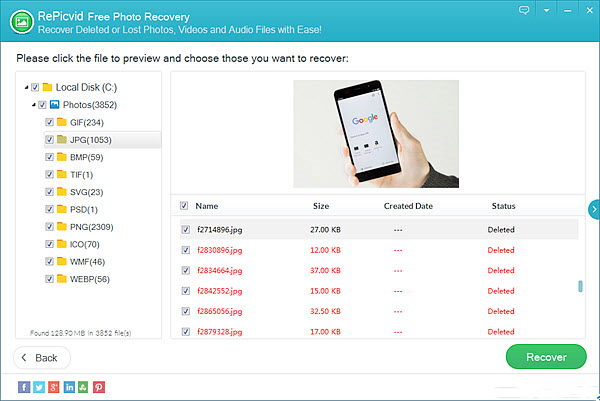Click the ICO folder icon
The width and height of the screenshot is (600, 401).
click(x=62, y=244)
